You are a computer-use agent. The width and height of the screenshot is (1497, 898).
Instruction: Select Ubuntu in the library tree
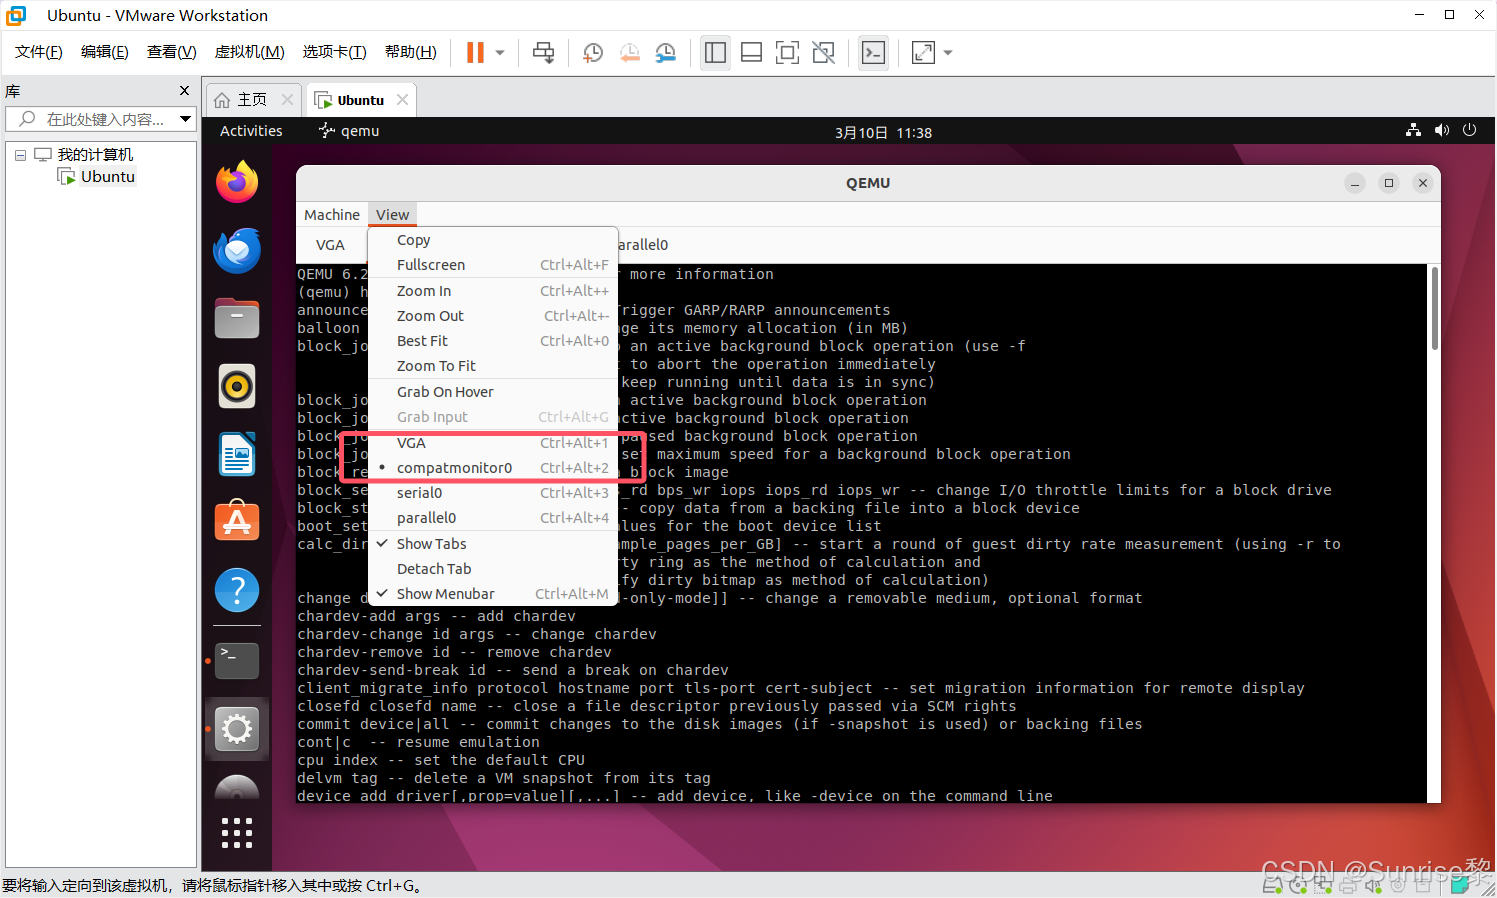point(97,177)
